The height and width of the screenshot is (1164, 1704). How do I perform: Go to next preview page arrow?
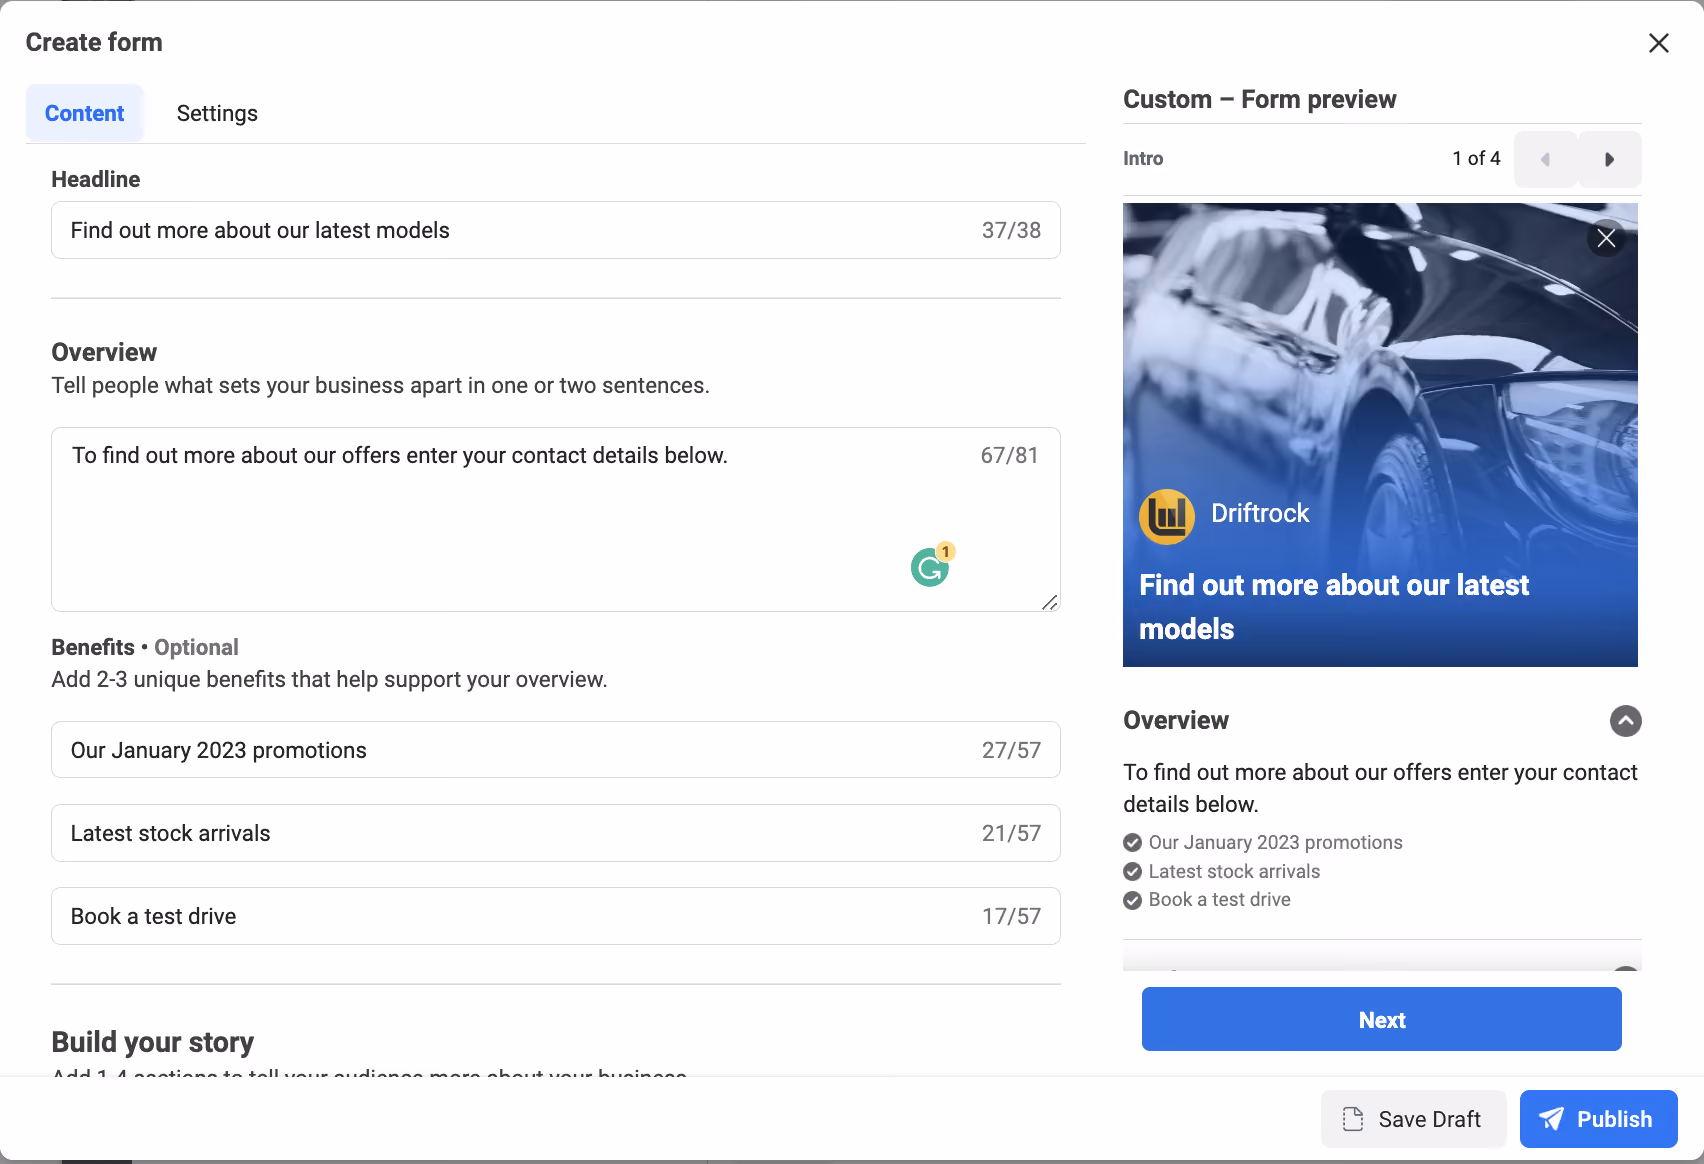tap(1610, 159)
